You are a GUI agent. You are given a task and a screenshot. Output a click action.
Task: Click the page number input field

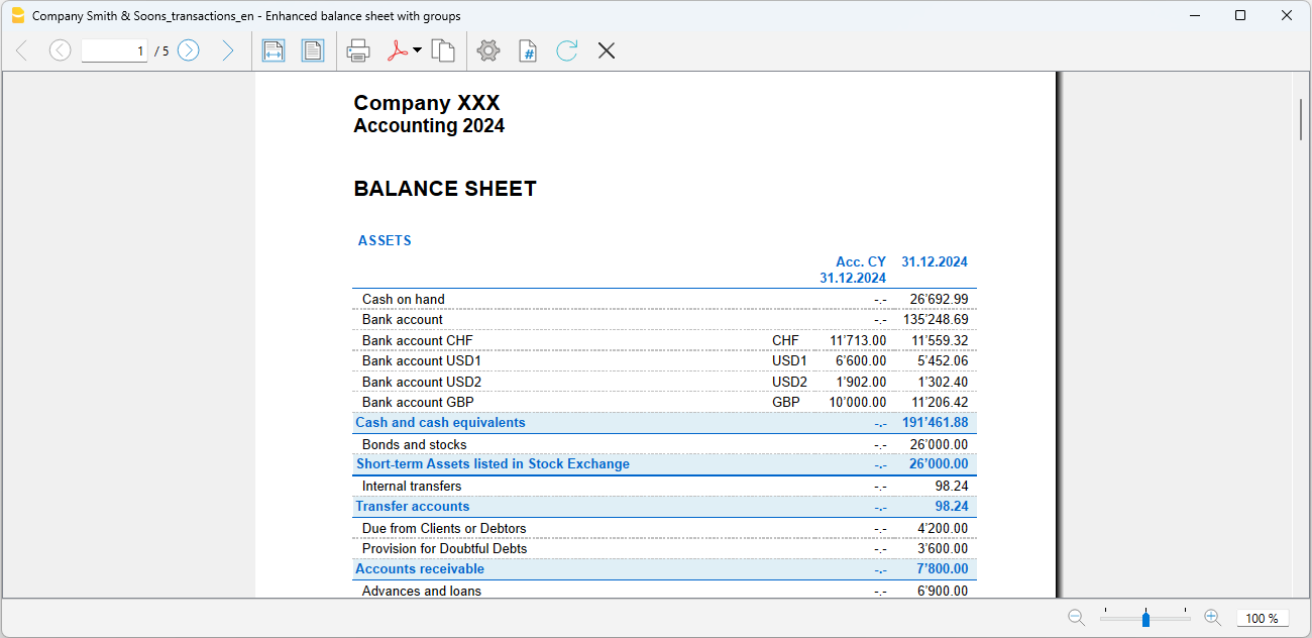(x=114, y=50)
